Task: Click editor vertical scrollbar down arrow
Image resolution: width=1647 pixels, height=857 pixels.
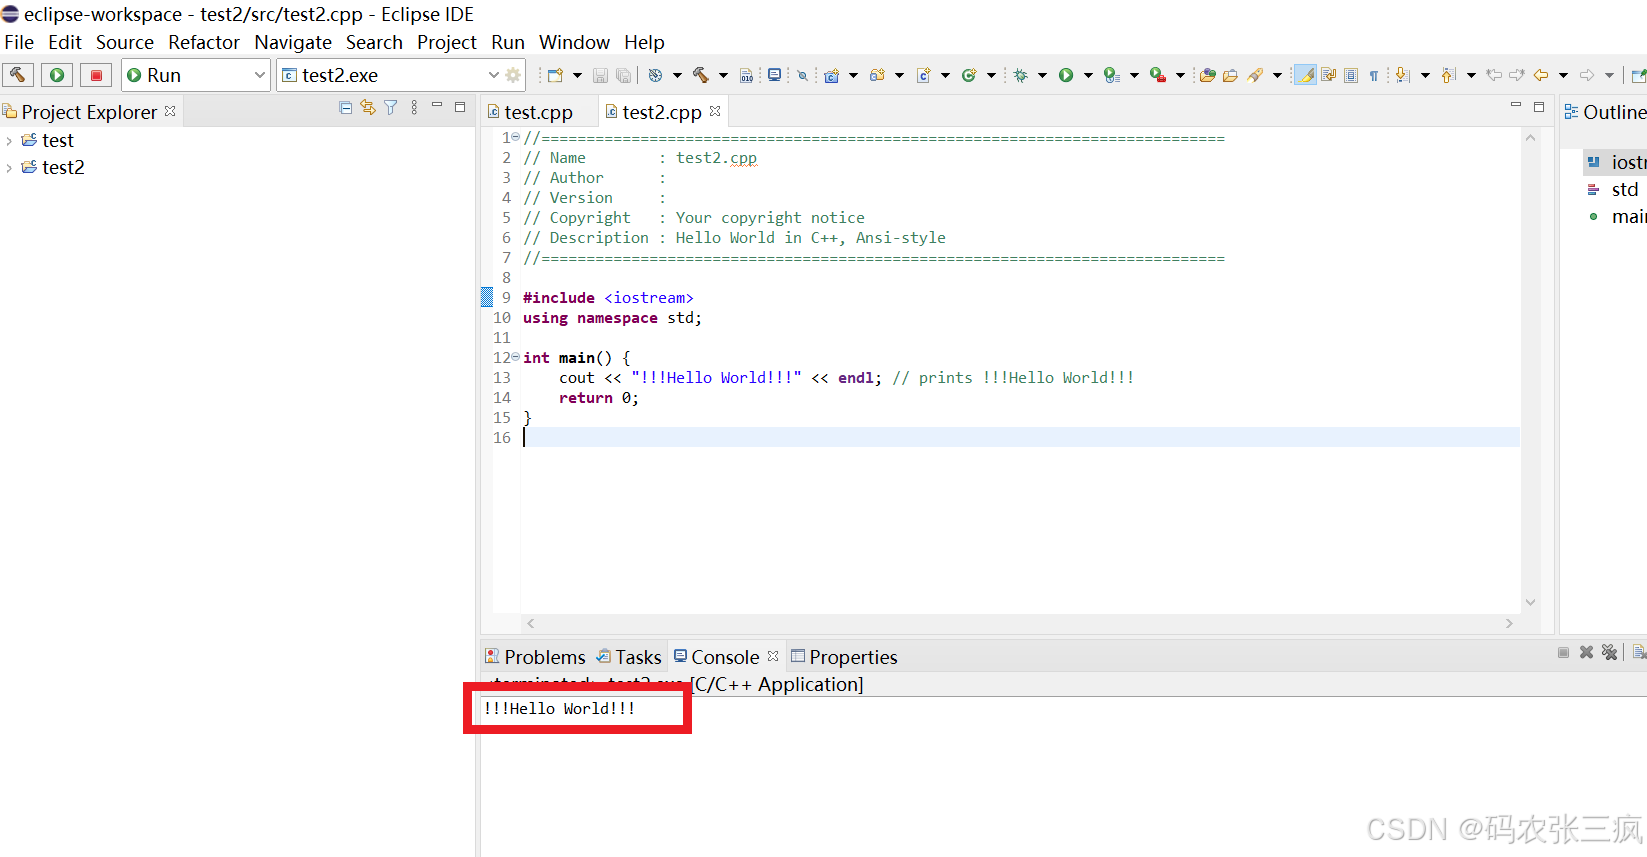Action: tap(1530, 602)
